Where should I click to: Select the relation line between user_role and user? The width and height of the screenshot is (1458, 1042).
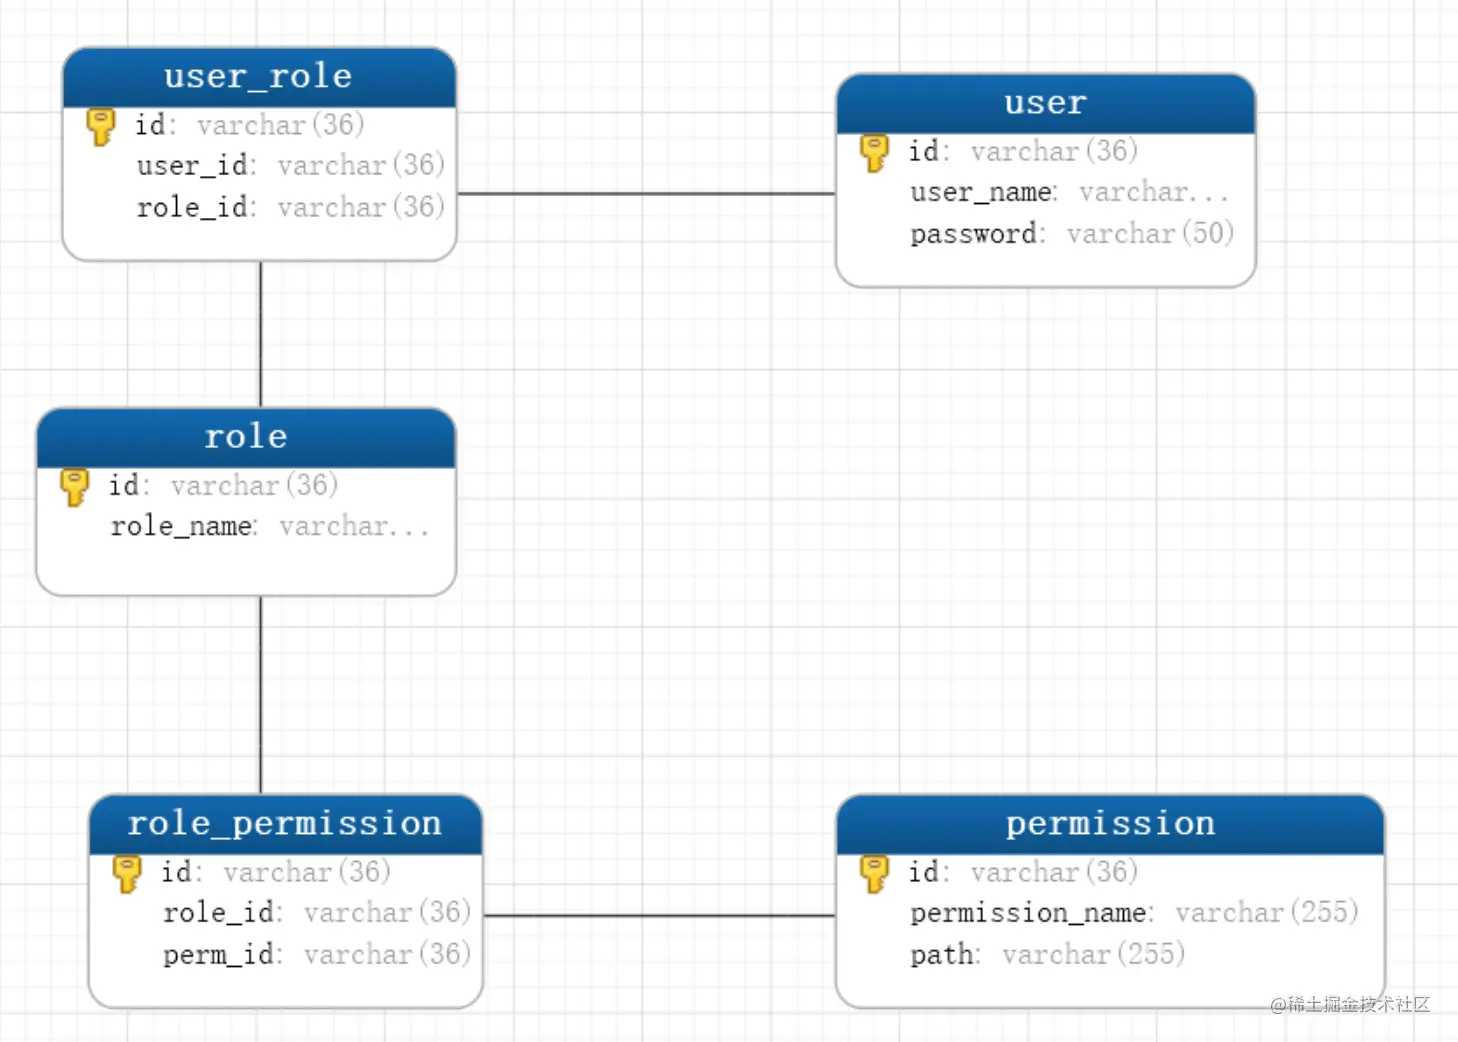pos(646,194)
